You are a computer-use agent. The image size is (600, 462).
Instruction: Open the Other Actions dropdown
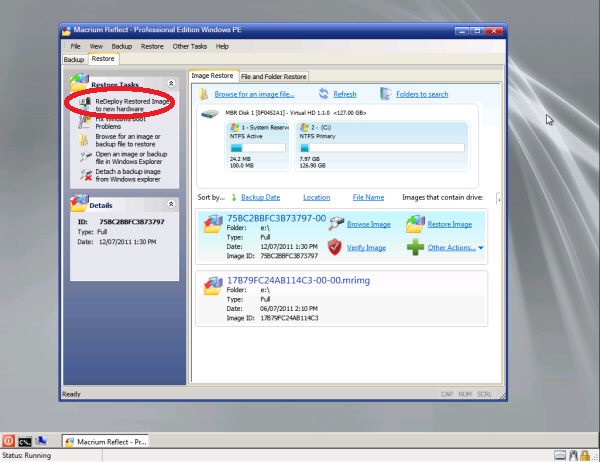[455, 248]
